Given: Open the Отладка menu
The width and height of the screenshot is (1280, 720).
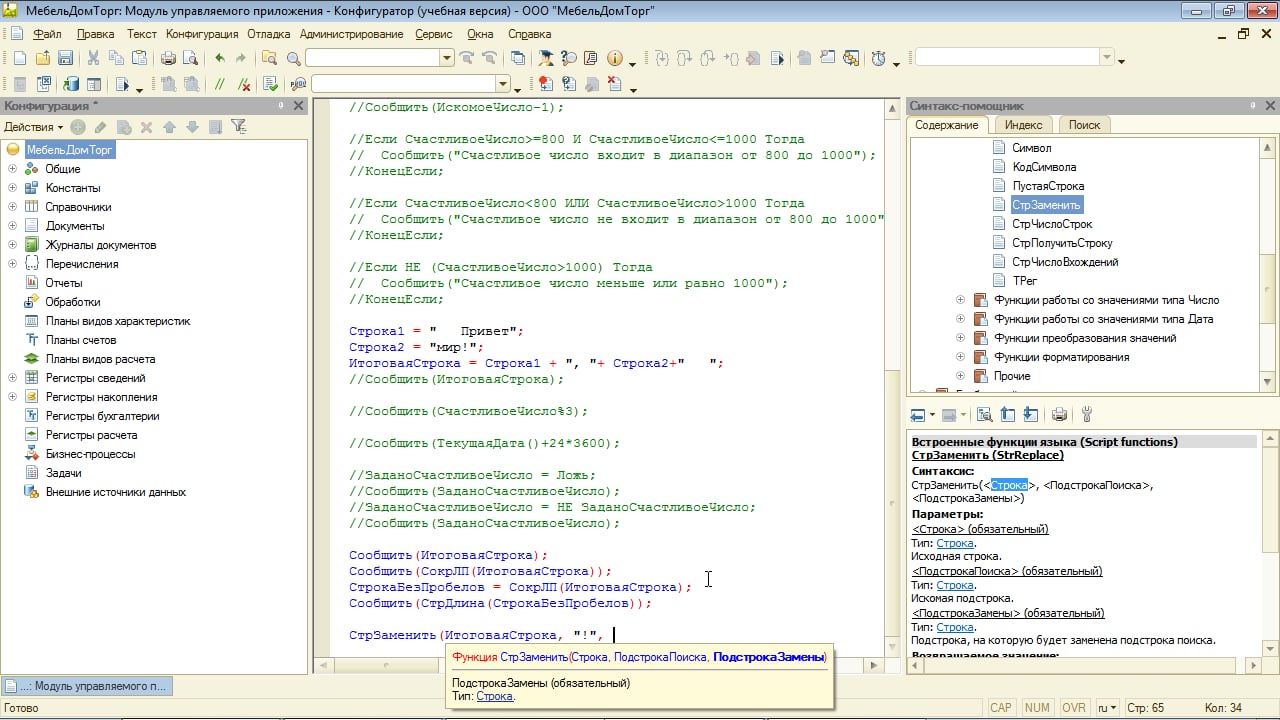Looking at the screenshot, I should pos(268,33).
